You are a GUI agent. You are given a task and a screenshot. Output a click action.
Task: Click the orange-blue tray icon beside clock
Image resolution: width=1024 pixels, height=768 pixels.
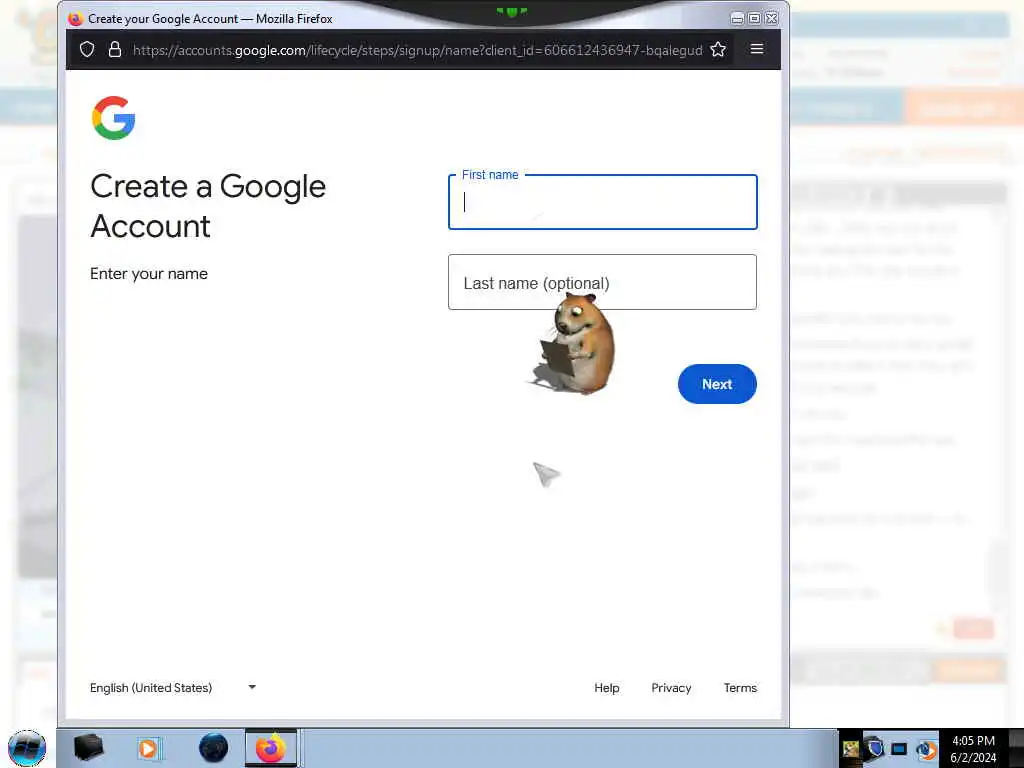(x=926, y=749)
